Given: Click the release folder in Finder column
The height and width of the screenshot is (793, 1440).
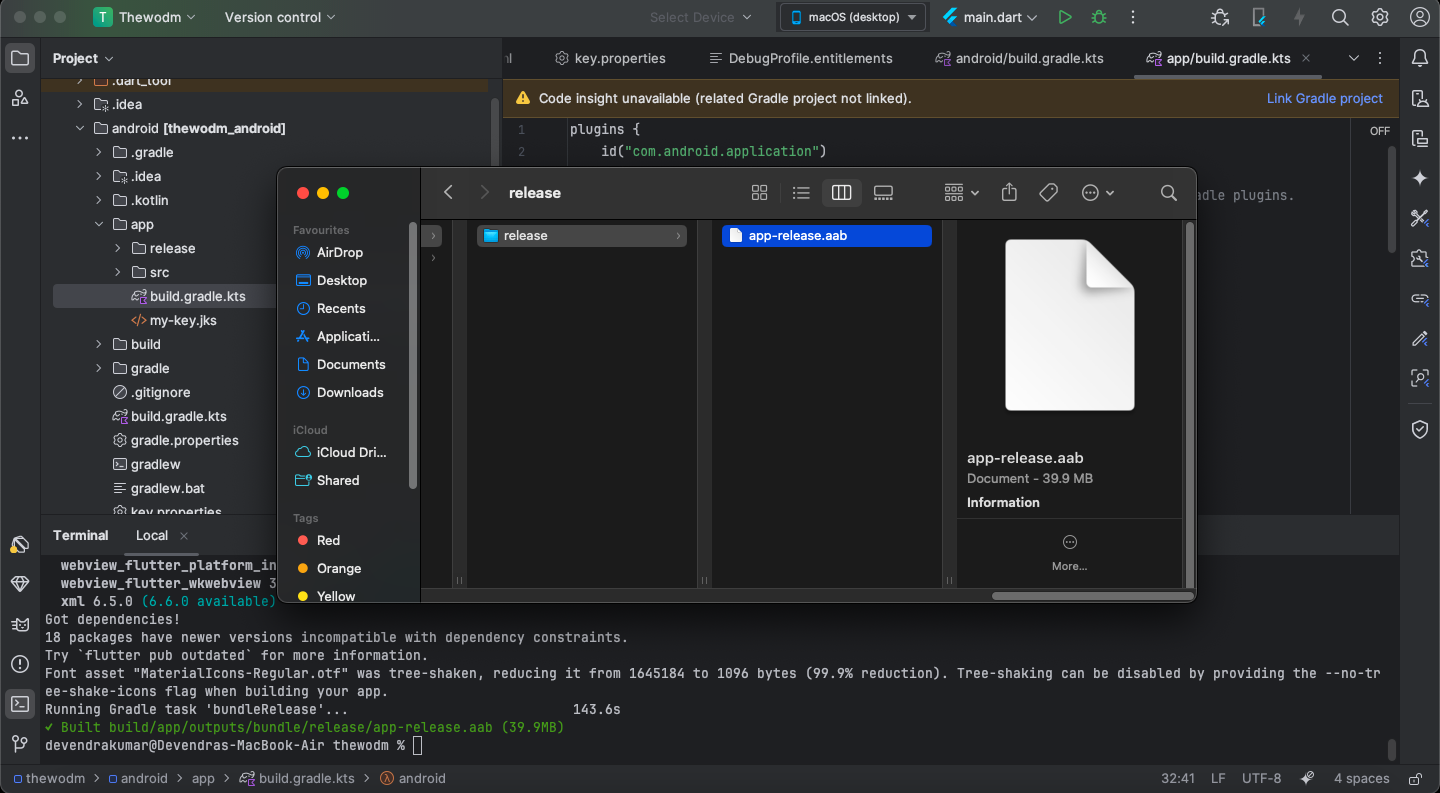Looking at the screenshot, I should 582,236.
